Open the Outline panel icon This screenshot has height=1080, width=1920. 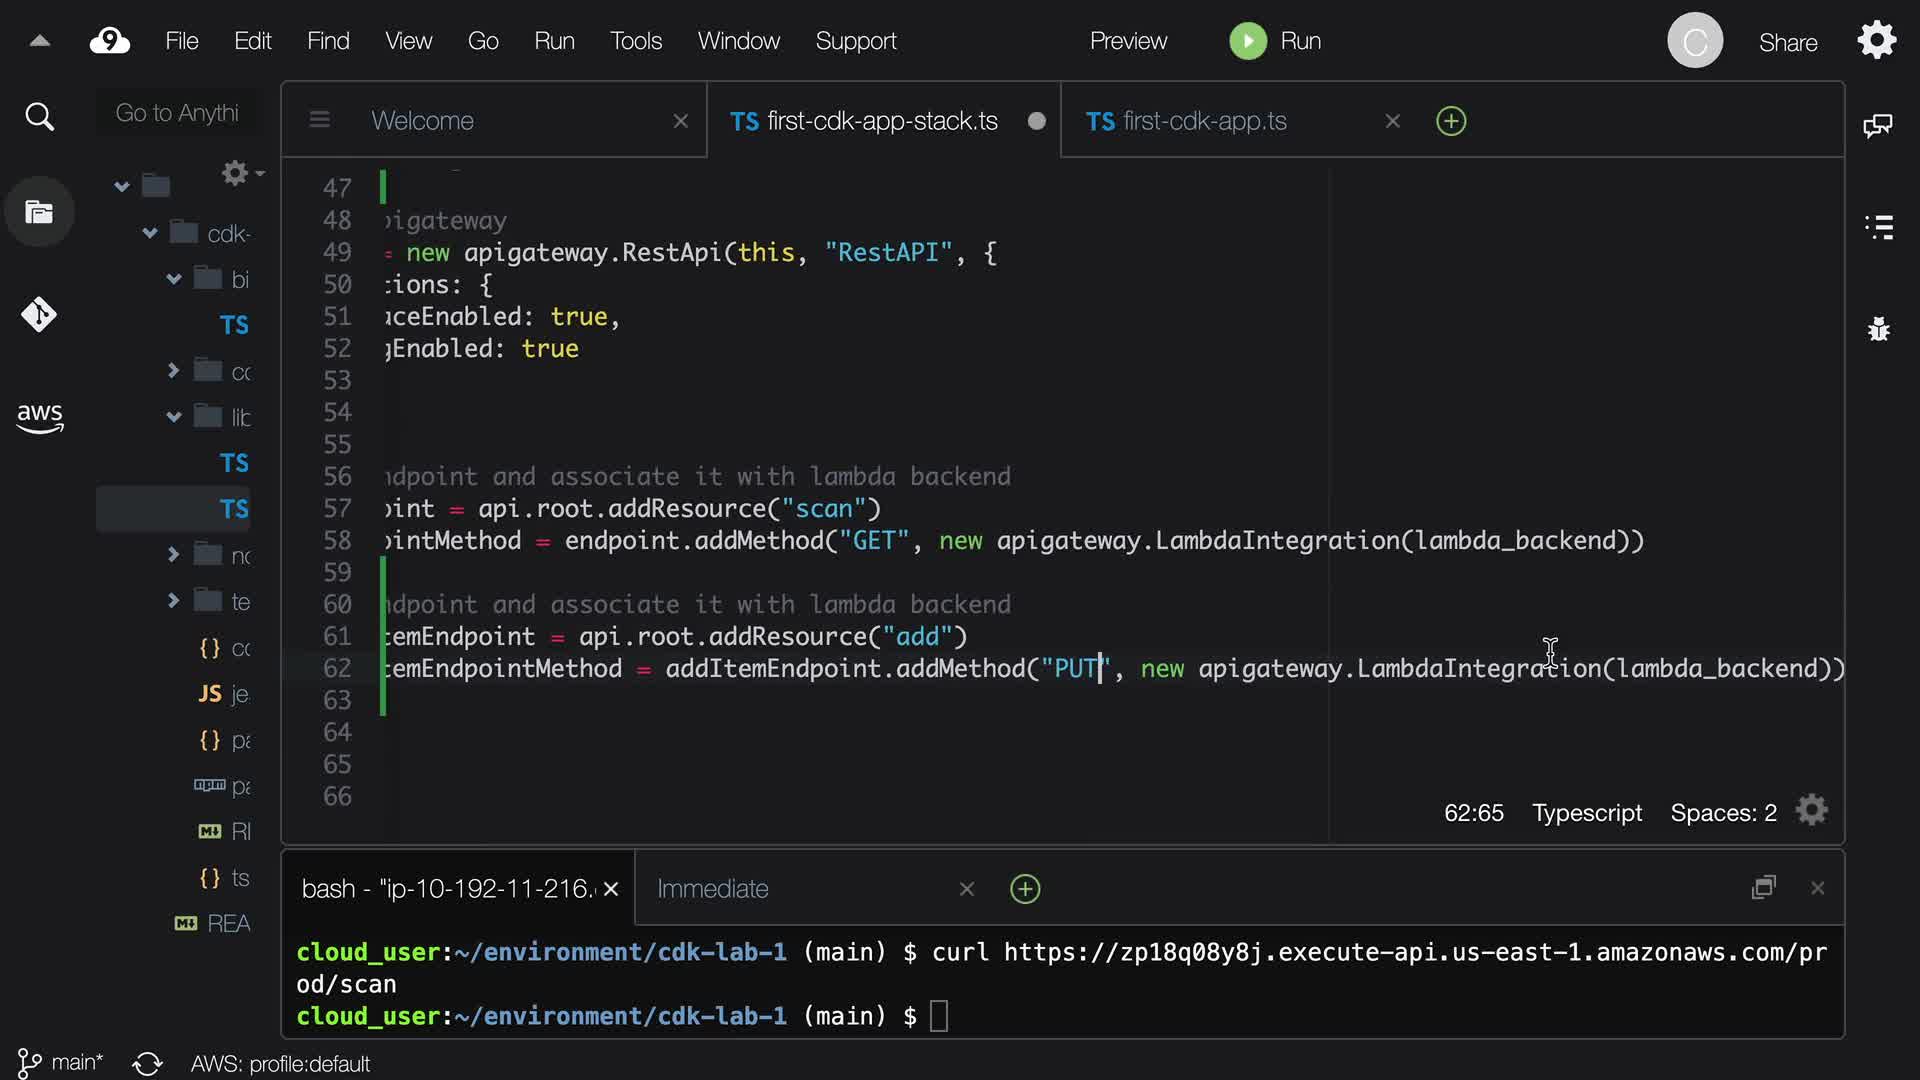point(1879,227)
